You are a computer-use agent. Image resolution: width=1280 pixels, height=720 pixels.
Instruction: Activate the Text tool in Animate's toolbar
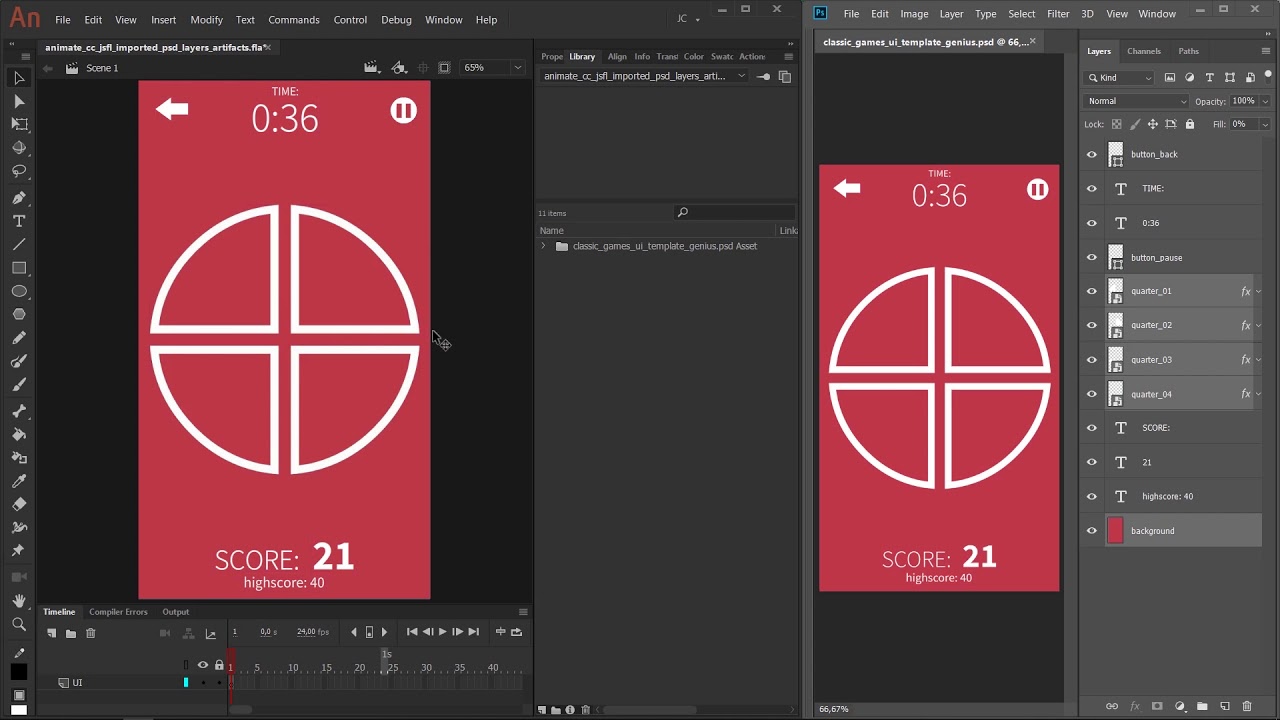point(19,221)
